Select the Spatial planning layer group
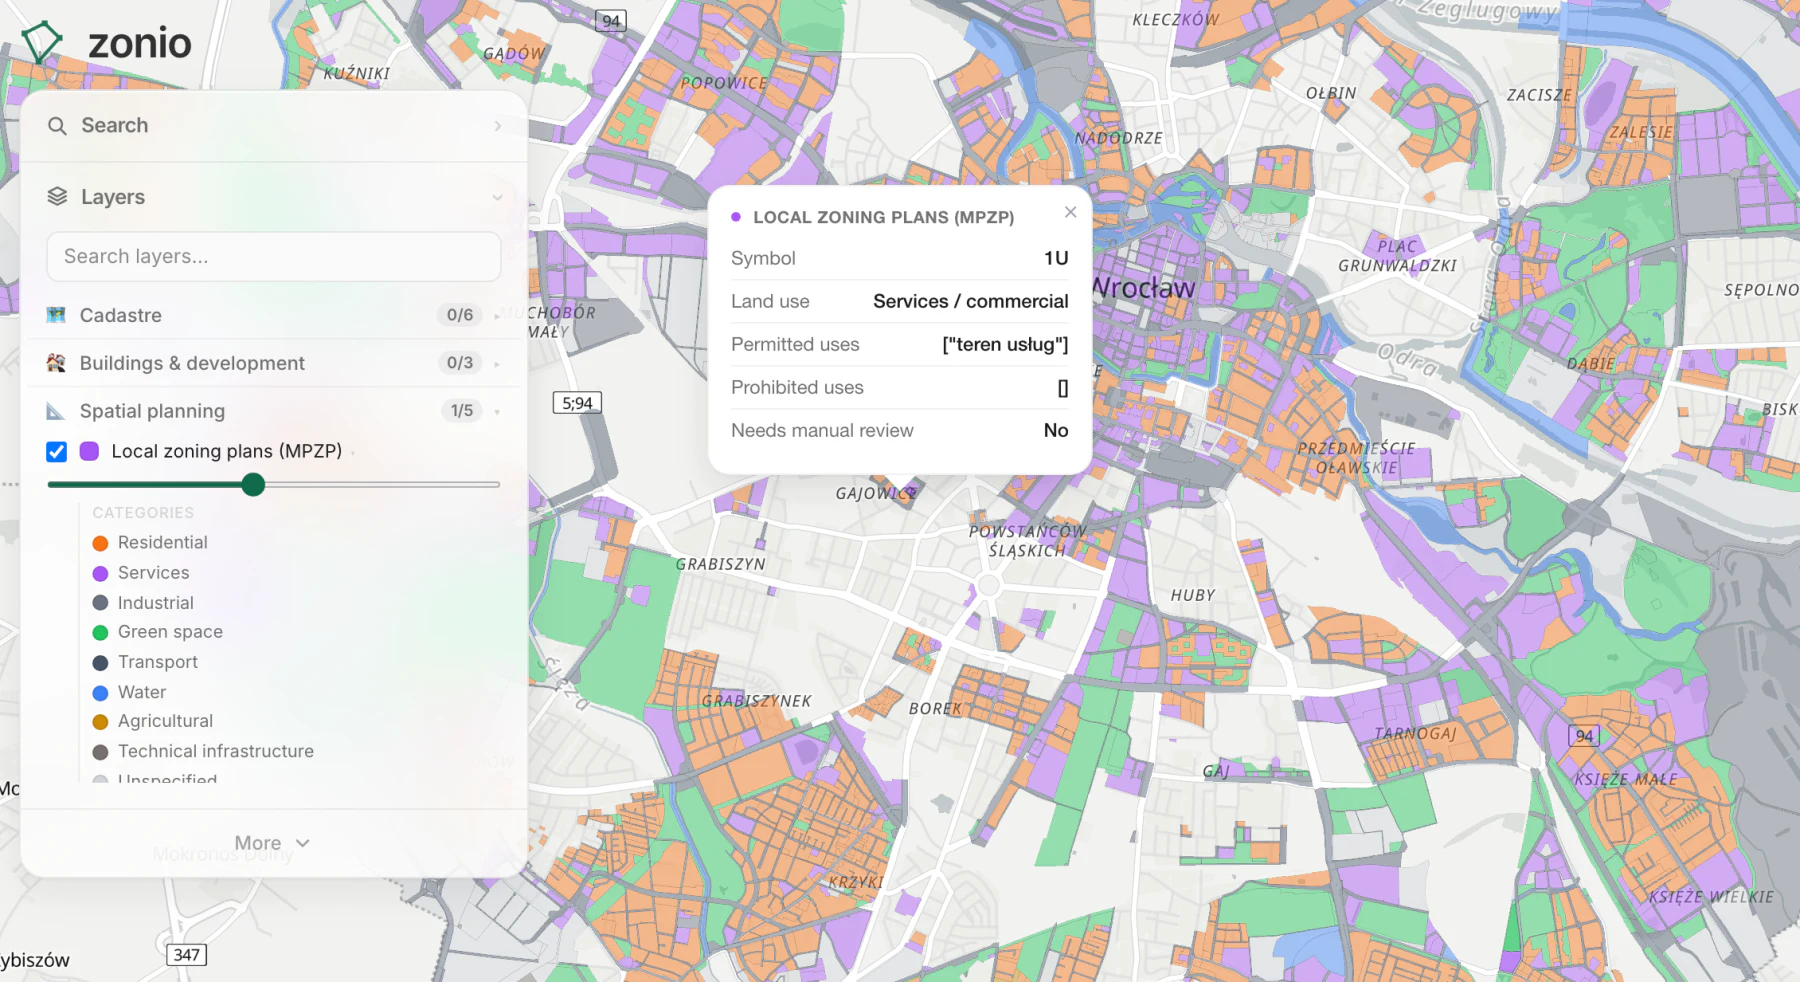This screenshot has width=1800, height=982. tap(274, 411)
